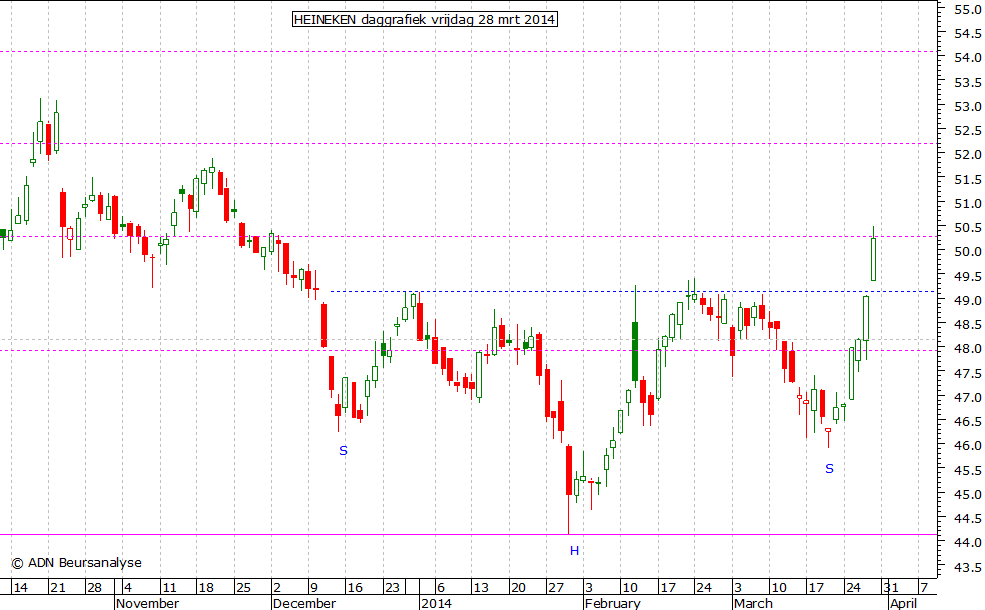Click the "November" month label
Screen dimensions: 985x610
(148, 603)
